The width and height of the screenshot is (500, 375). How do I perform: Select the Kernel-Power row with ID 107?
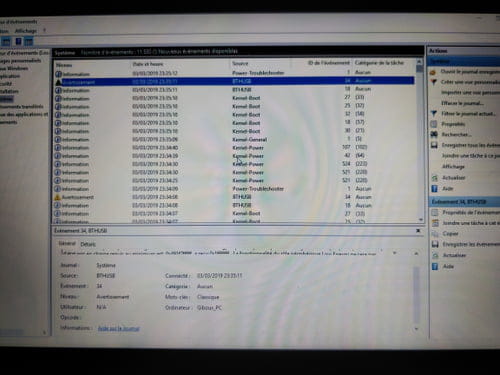coord(235,147)
